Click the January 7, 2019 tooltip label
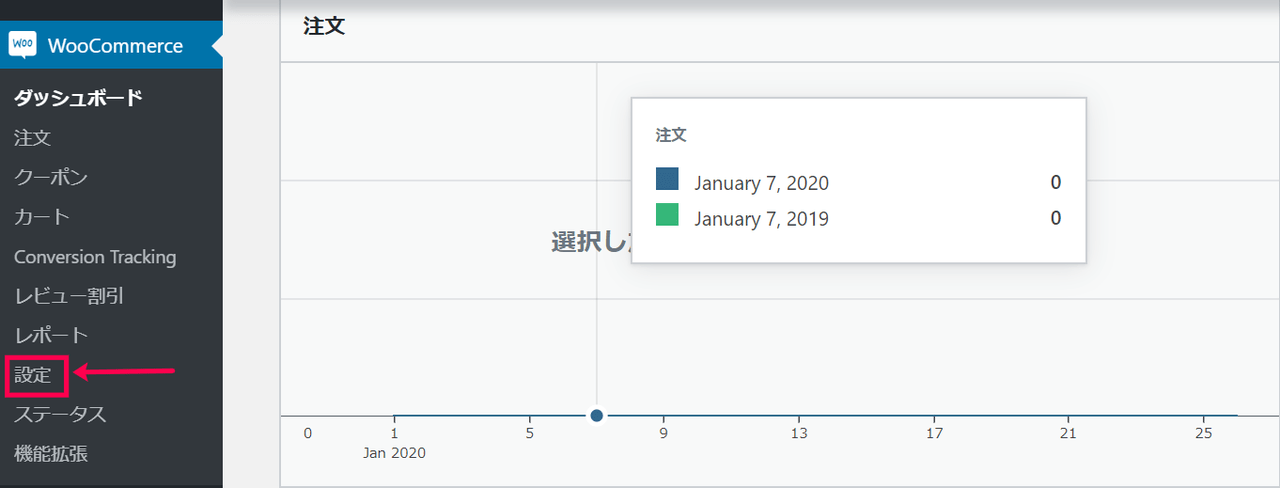This screenshot has height=488, width=1280. (761, 219)
